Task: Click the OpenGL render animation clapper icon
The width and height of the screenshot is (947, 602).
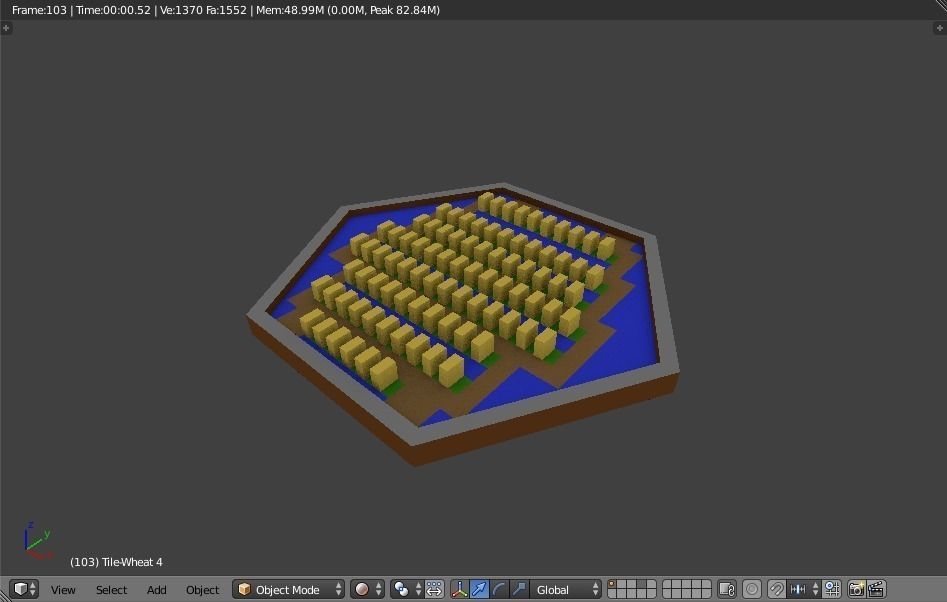Action: (876, 589)
